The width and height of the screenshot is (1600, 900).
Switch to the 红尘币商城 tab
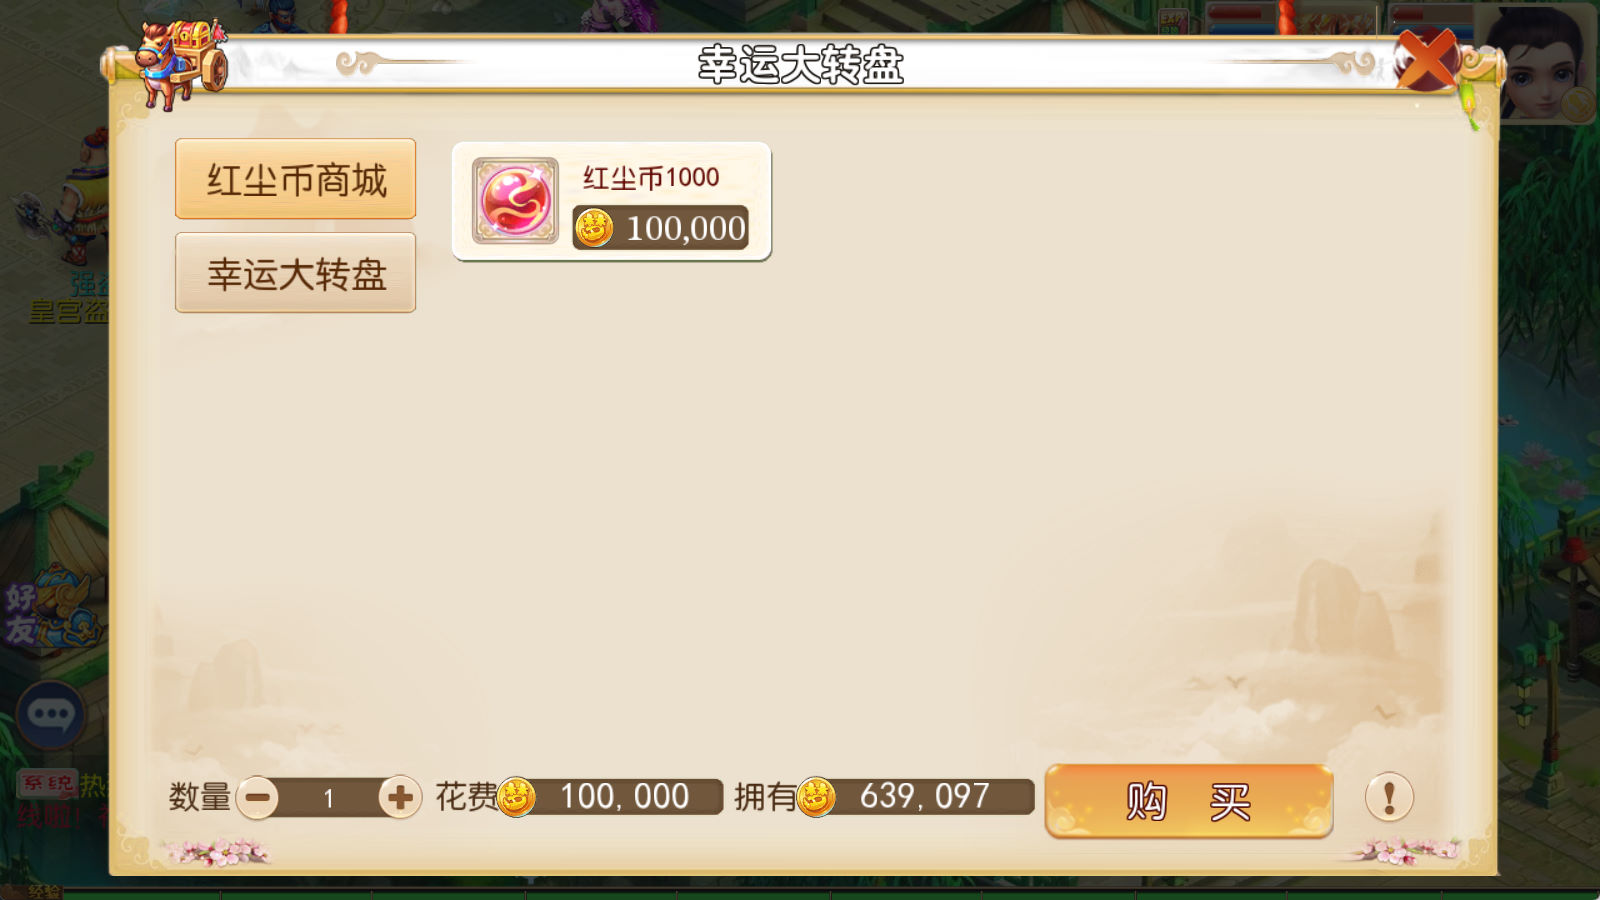coord(296,179)
